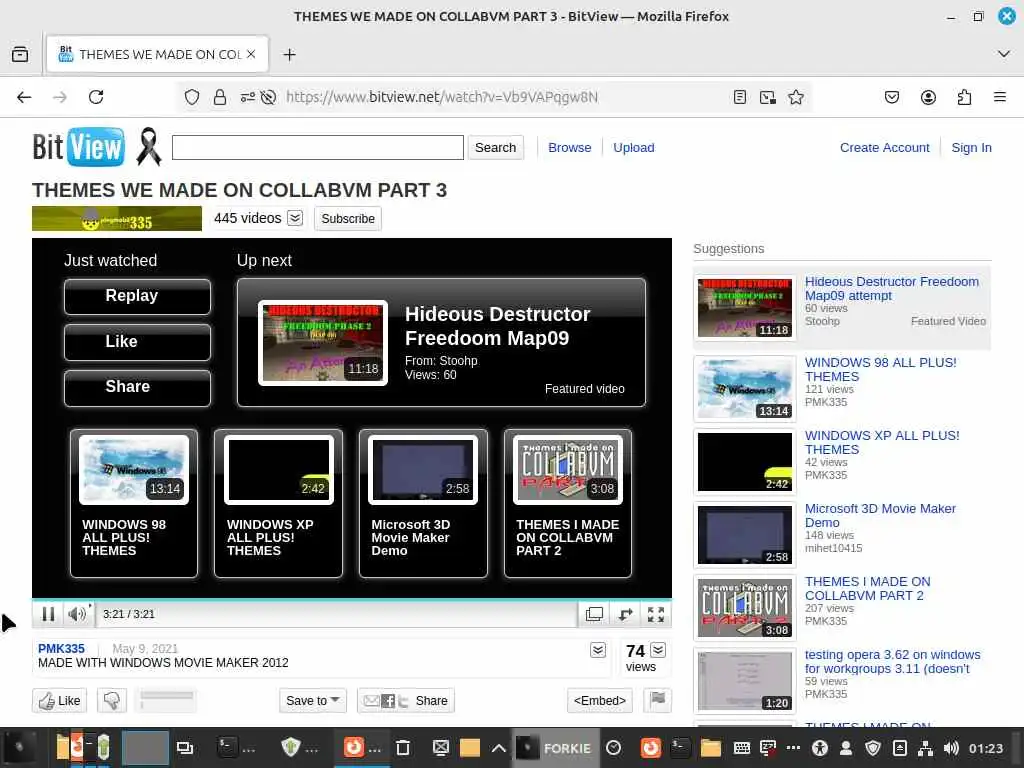Open Hideous Destructor up next video

(441, 343)
